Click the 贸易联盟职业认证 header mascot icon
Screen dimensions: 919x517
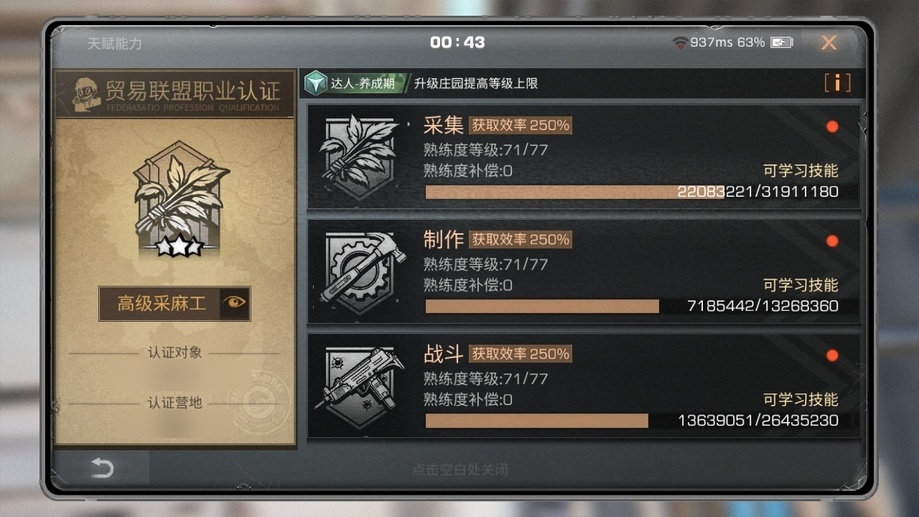pos(86,94)
